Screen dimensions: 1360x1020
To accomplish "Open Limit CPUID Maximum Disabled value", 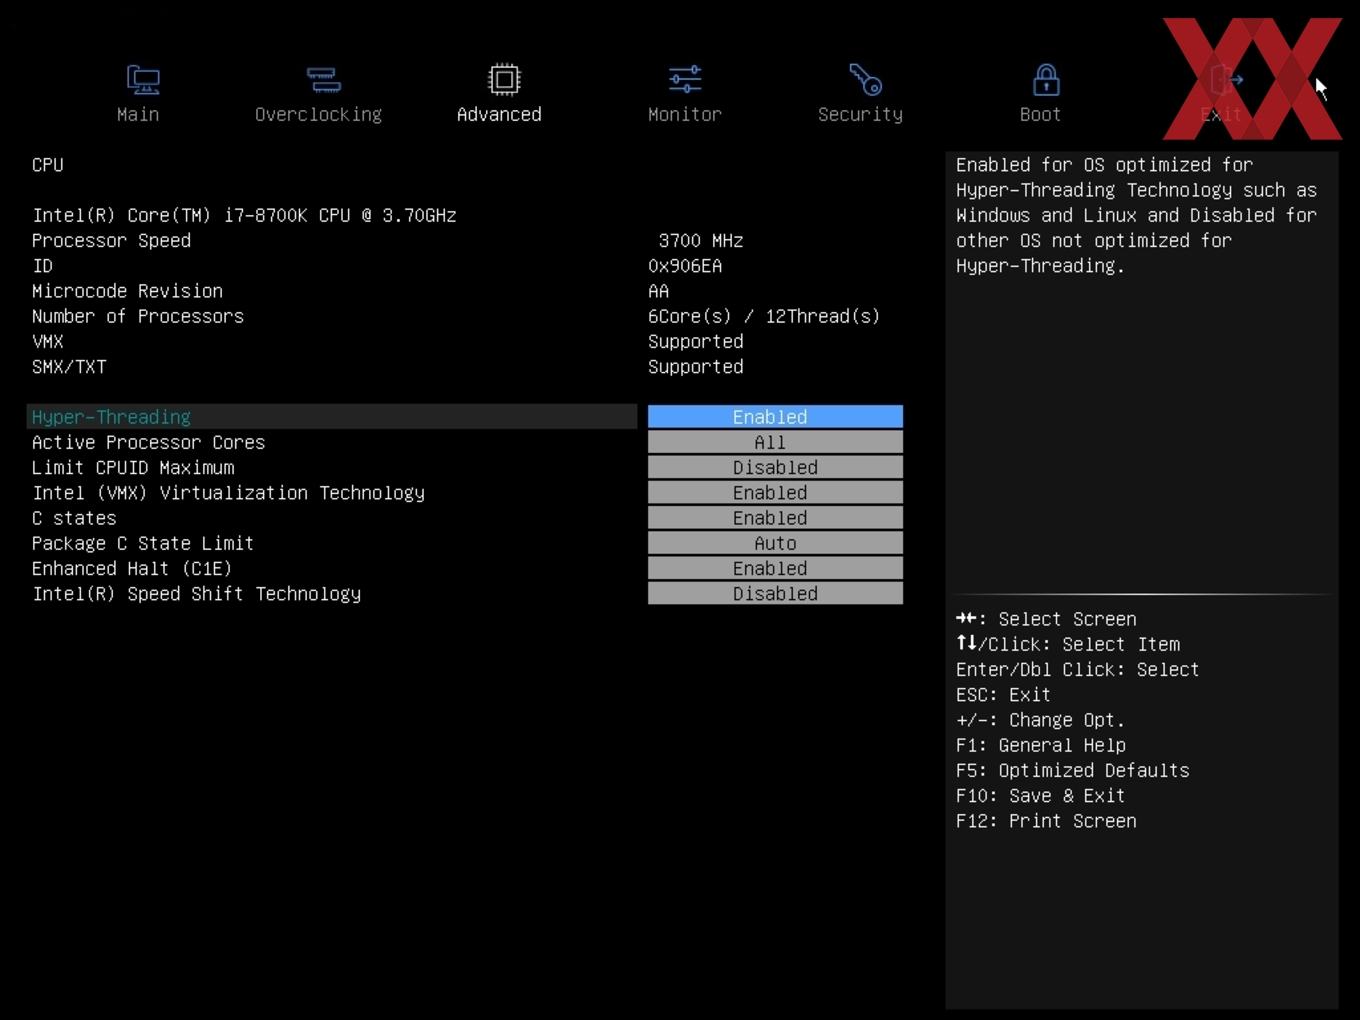I will point(775,467).
